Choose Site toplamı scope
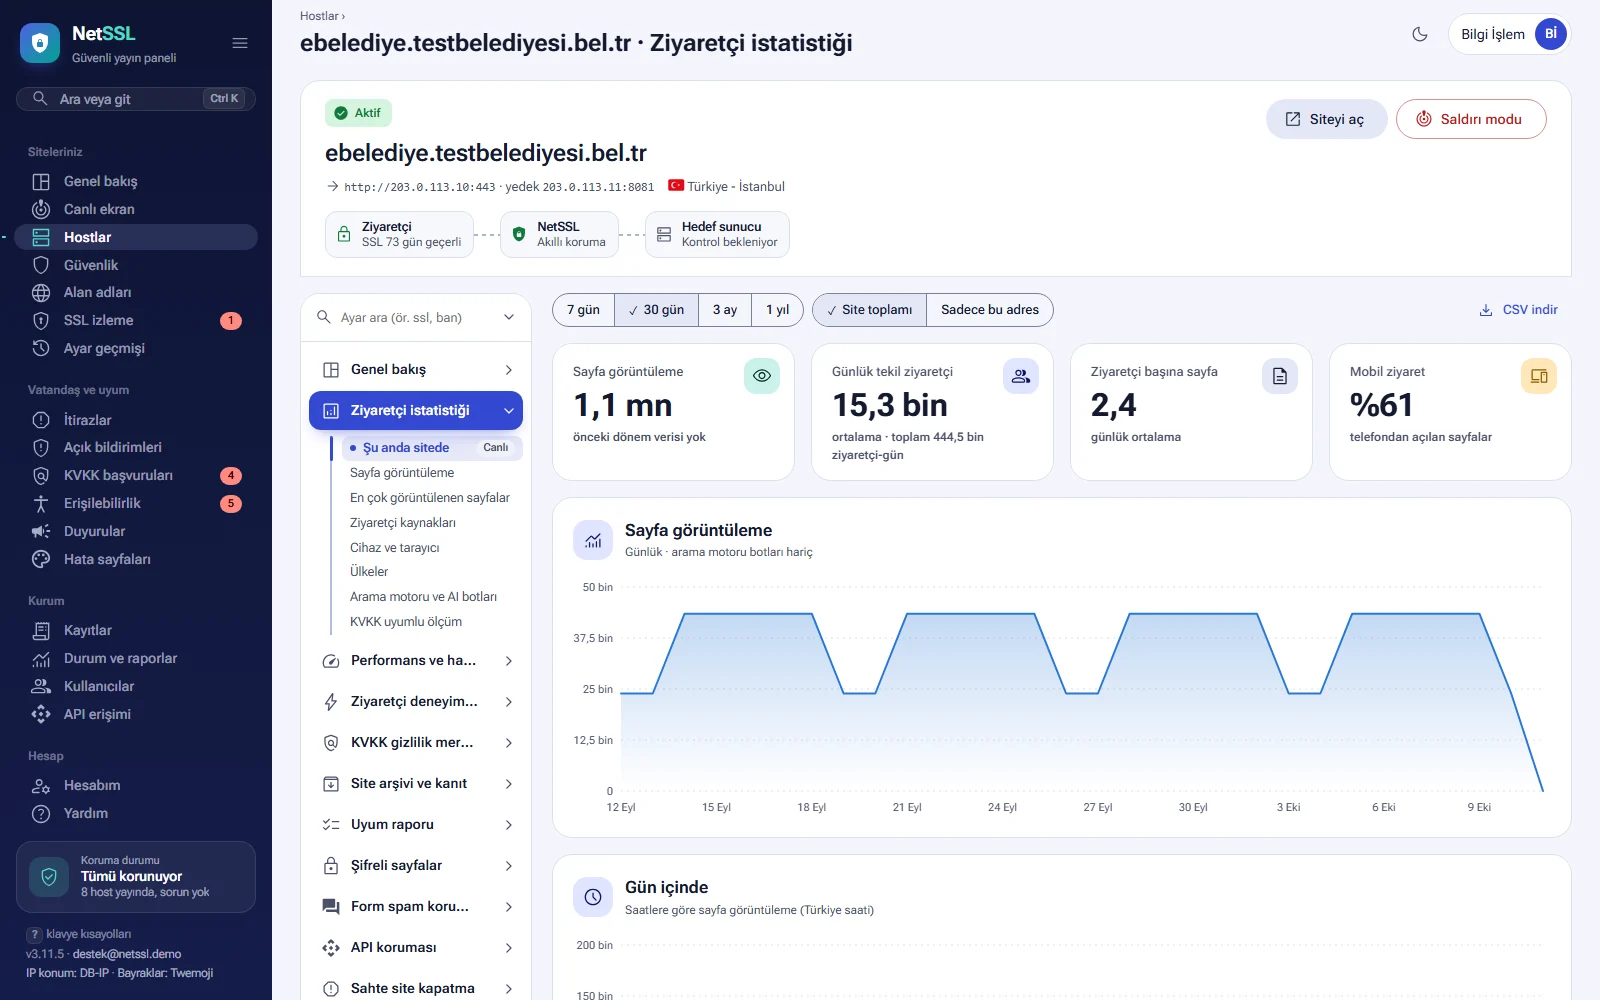1600x1000 pixels. click(870, 310)
